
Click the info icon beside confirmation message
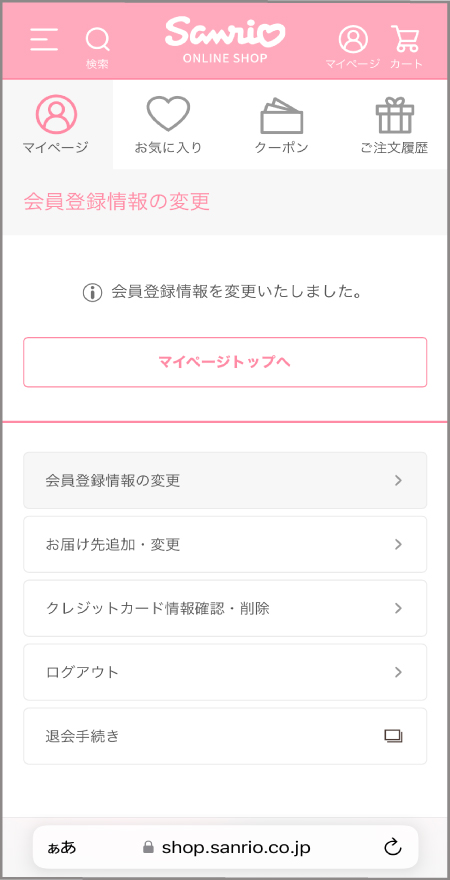tap(93, 292)
